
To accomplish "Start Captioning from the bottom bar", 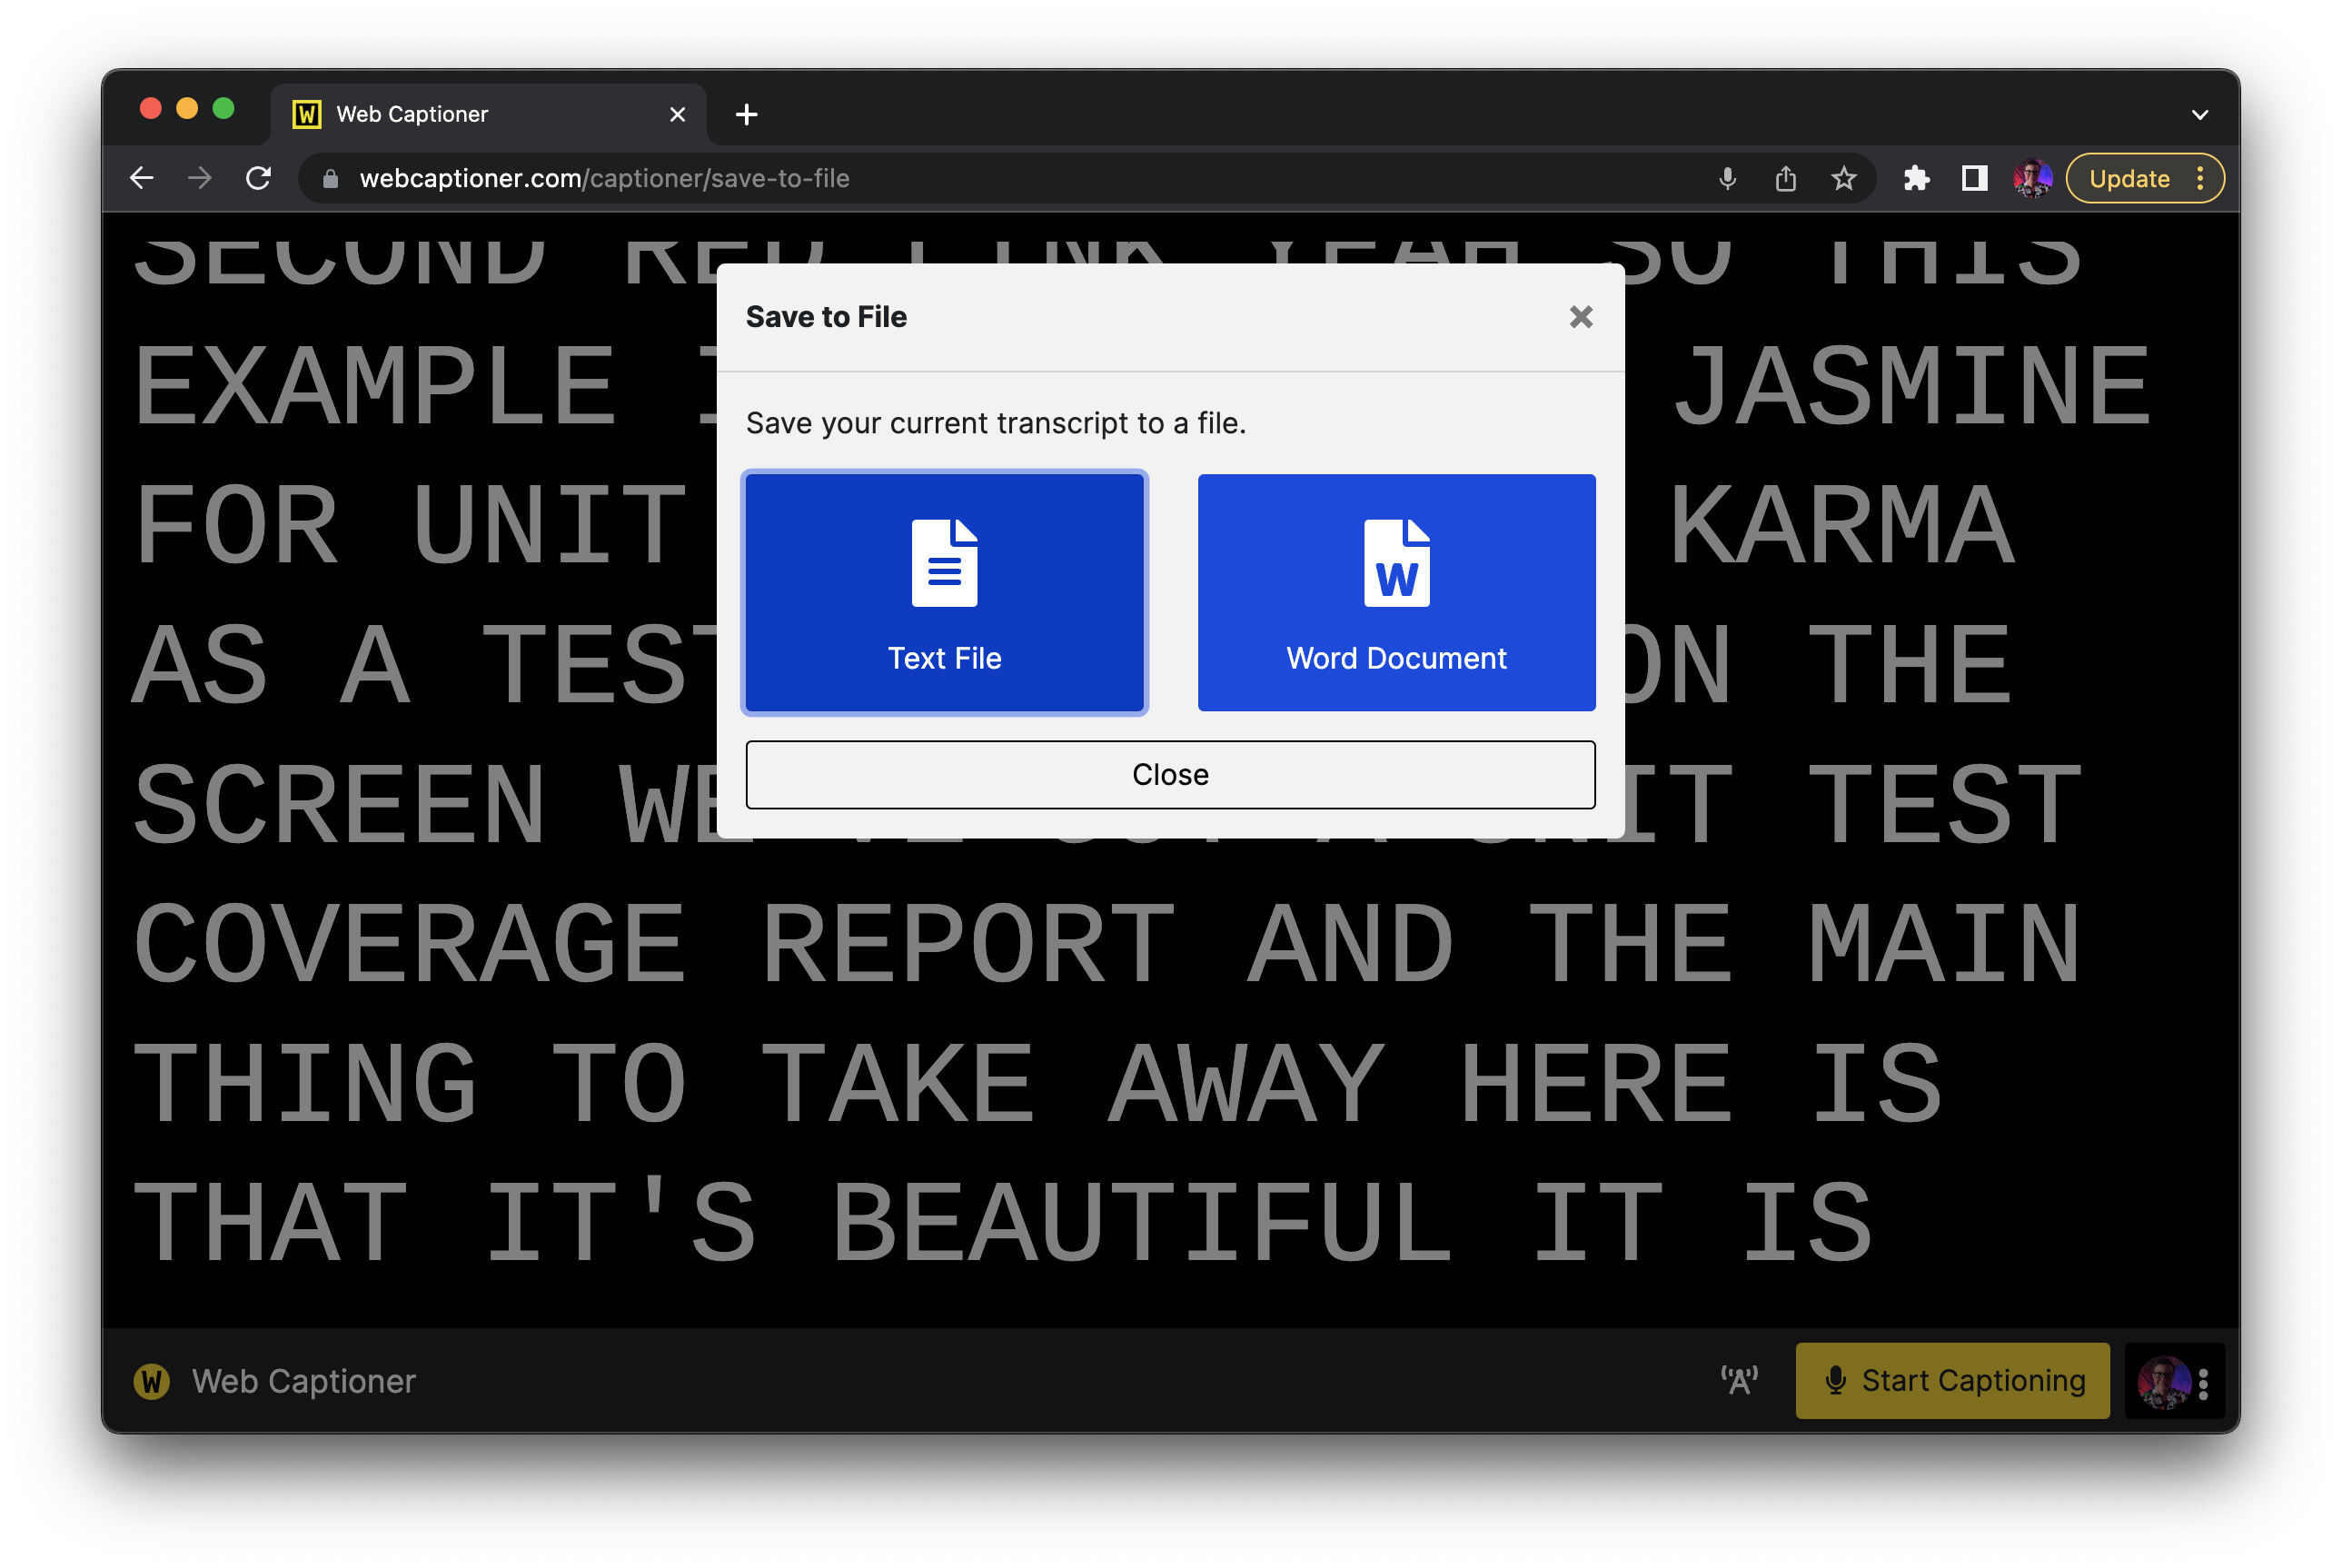I will click(x=1952, y=1380).
